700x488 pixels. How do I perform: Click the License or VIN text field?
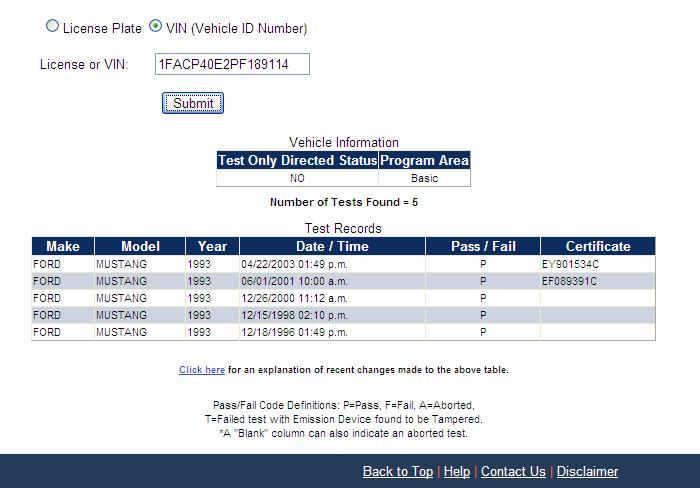click(232, 65)
